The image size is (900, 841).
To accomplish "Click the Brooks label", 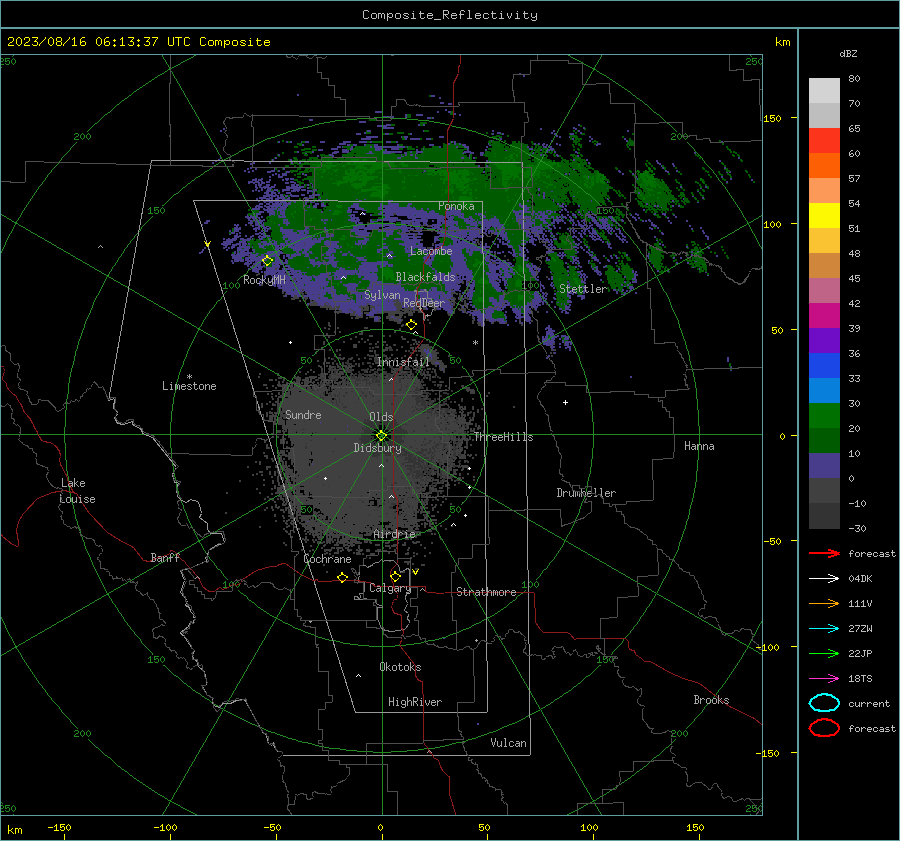I will click(711, 700).
